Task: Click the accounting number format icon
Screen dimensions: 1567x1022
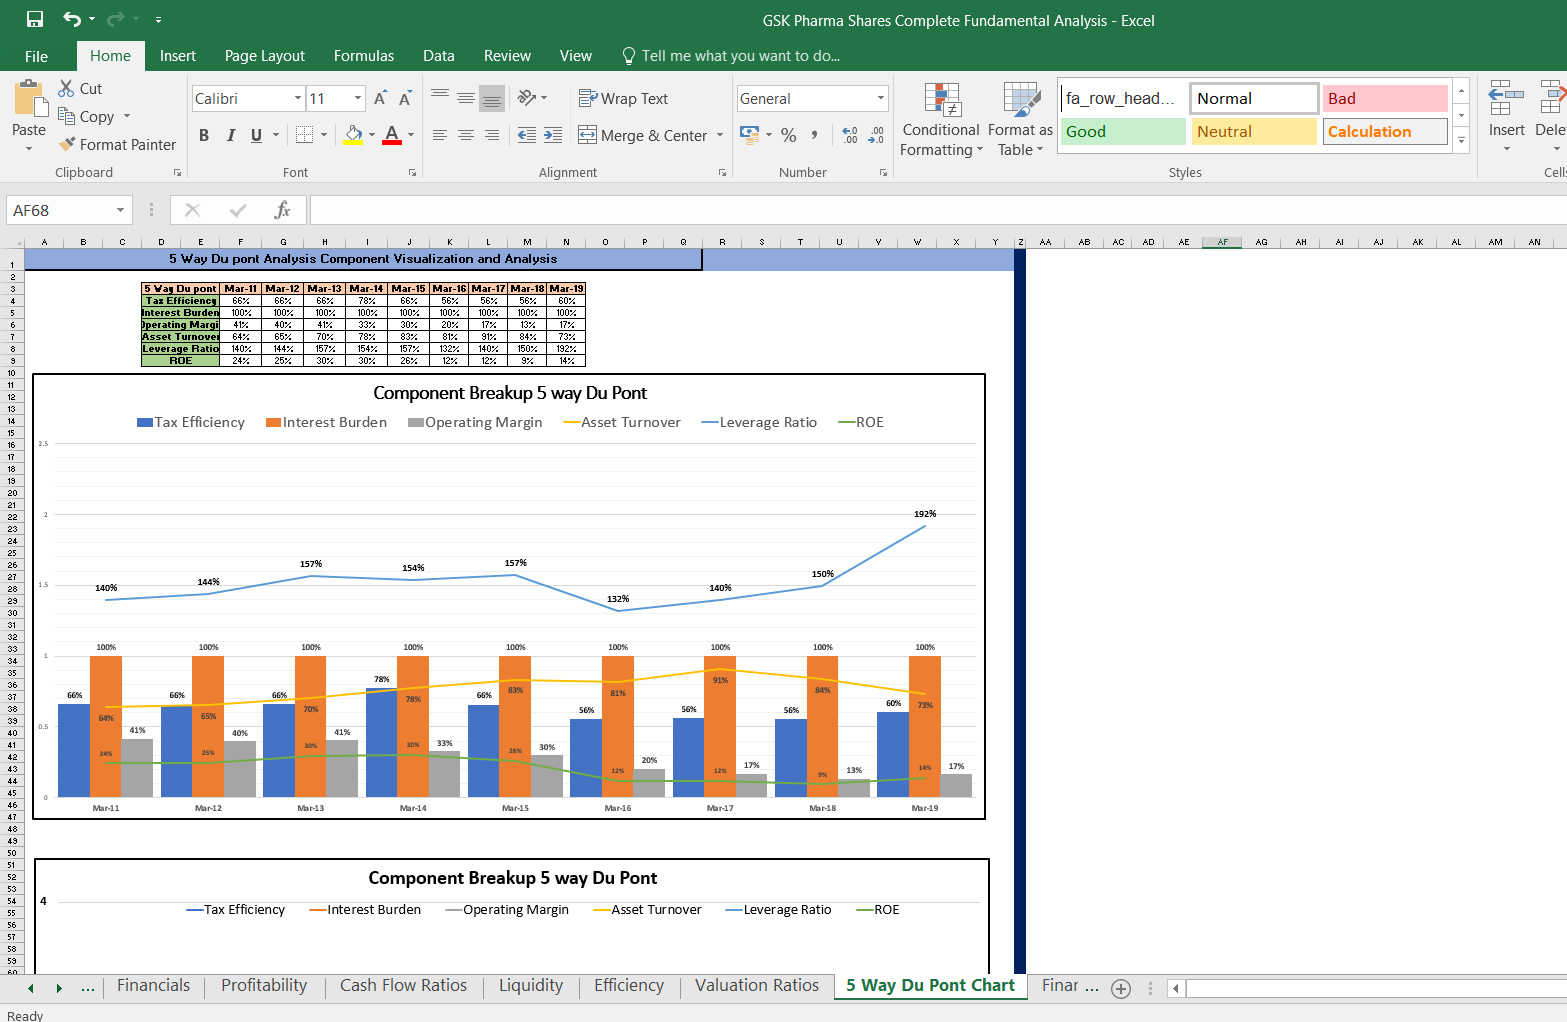Action: pyautogui.click(x=749, y=134)
